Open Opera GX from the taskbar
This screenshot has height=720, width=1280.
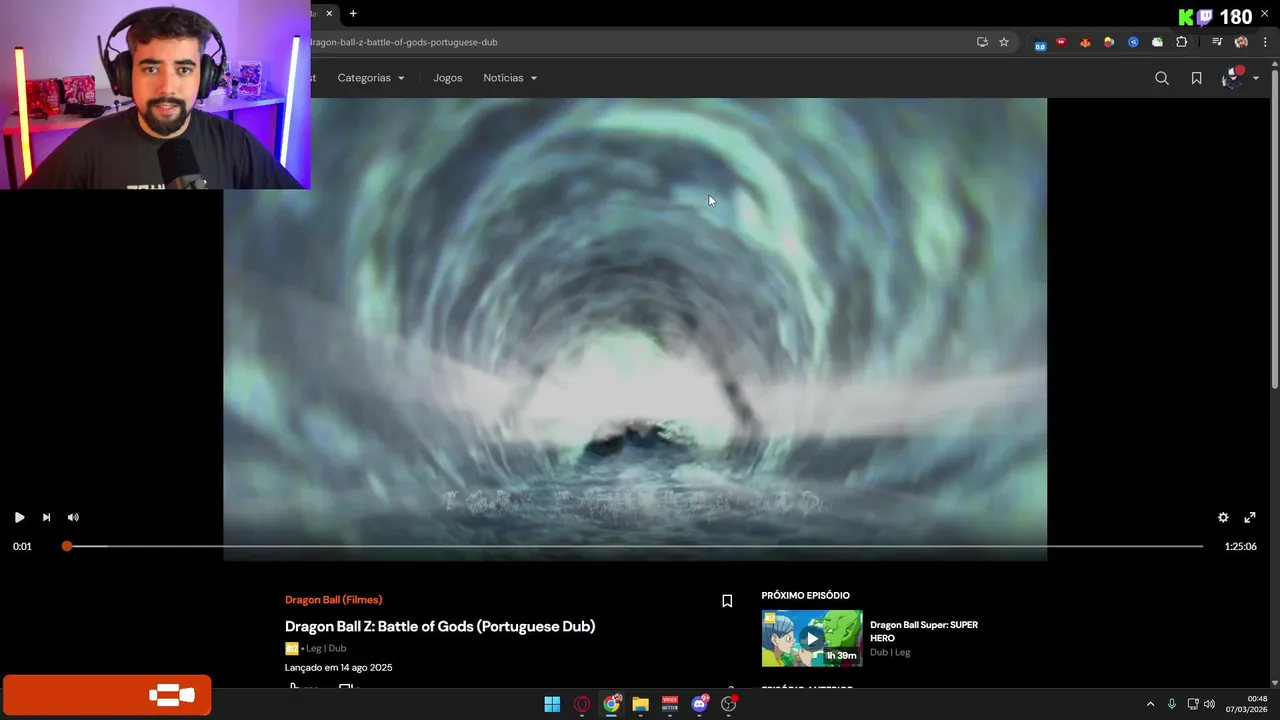582,704
